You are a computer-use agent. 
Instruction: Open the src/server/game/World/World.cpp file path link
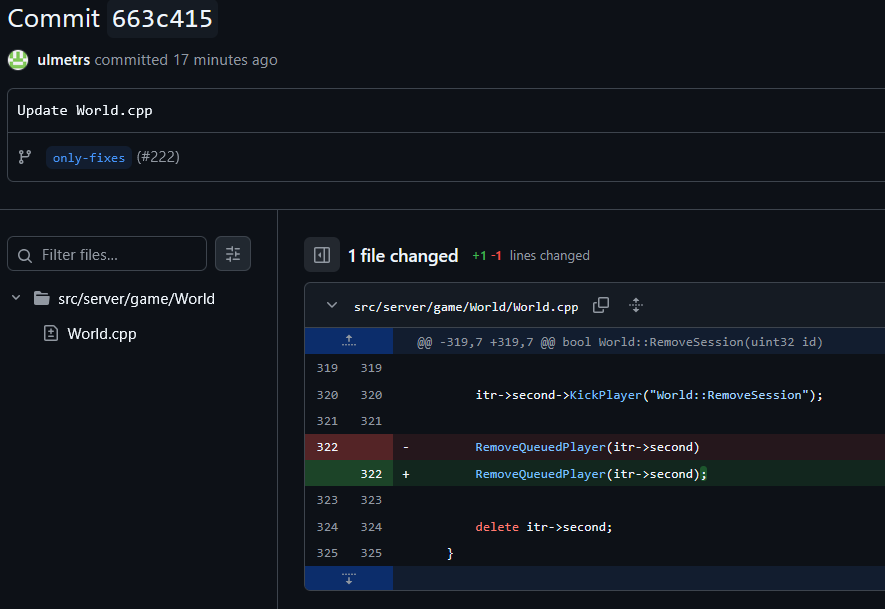466,306
